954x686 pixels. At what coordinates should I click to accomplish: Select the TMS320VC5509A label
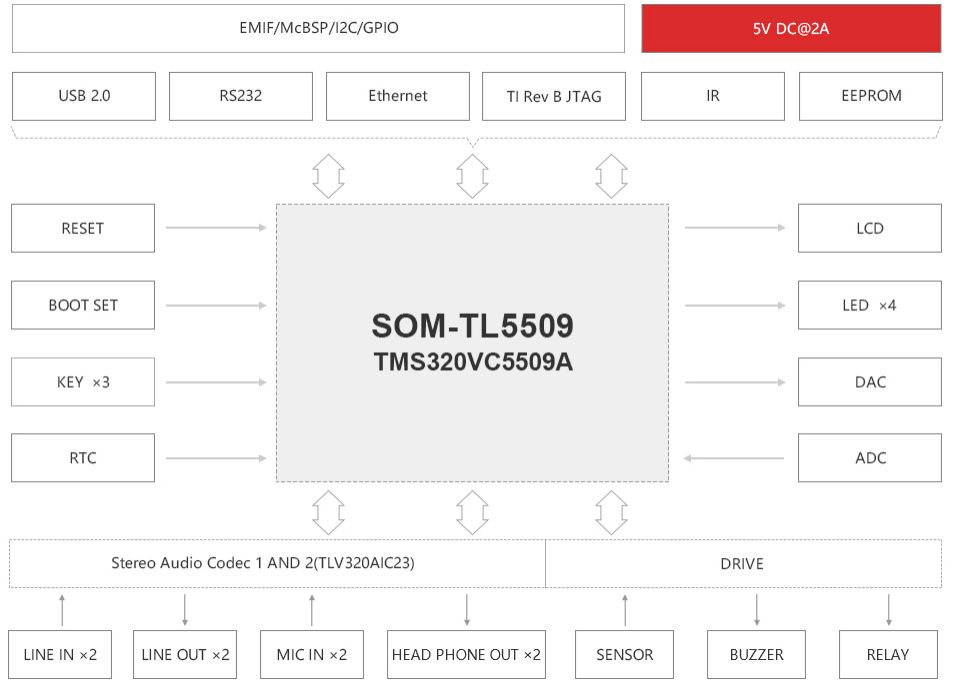[x=473, y=362]
